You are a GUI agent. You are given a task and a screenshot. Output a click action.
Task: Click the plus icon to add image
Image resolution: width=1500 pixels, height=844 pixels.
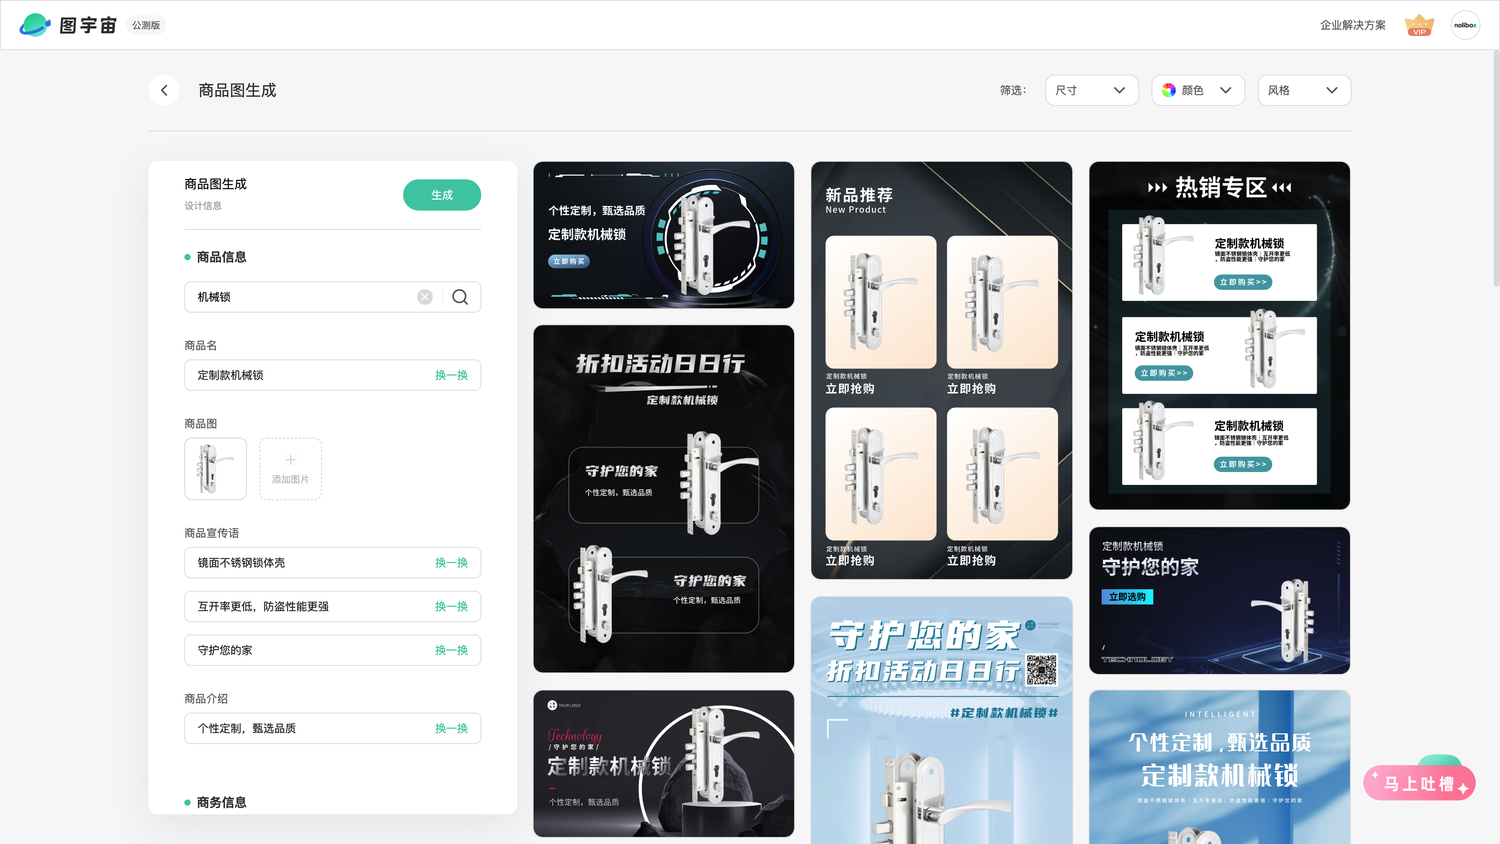tap(290, 460)
